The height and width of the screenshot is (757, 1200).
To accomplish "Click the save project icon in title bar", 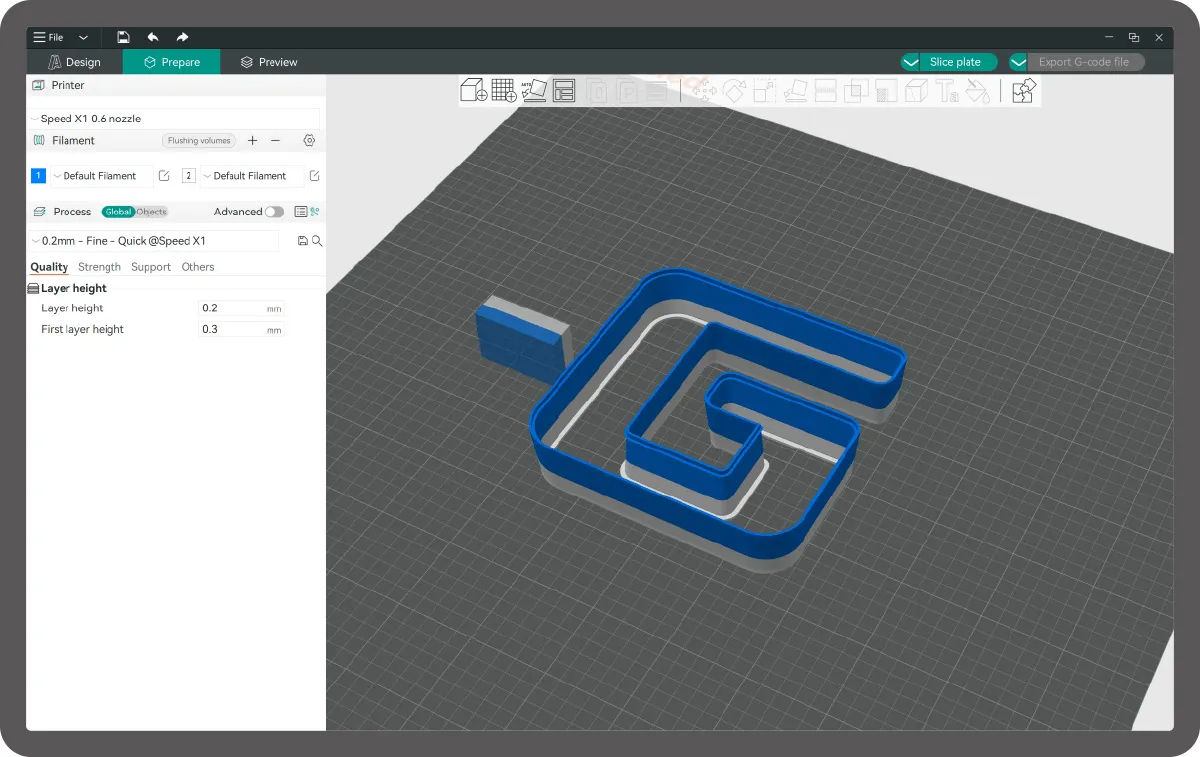I will [x=123, y=37].
